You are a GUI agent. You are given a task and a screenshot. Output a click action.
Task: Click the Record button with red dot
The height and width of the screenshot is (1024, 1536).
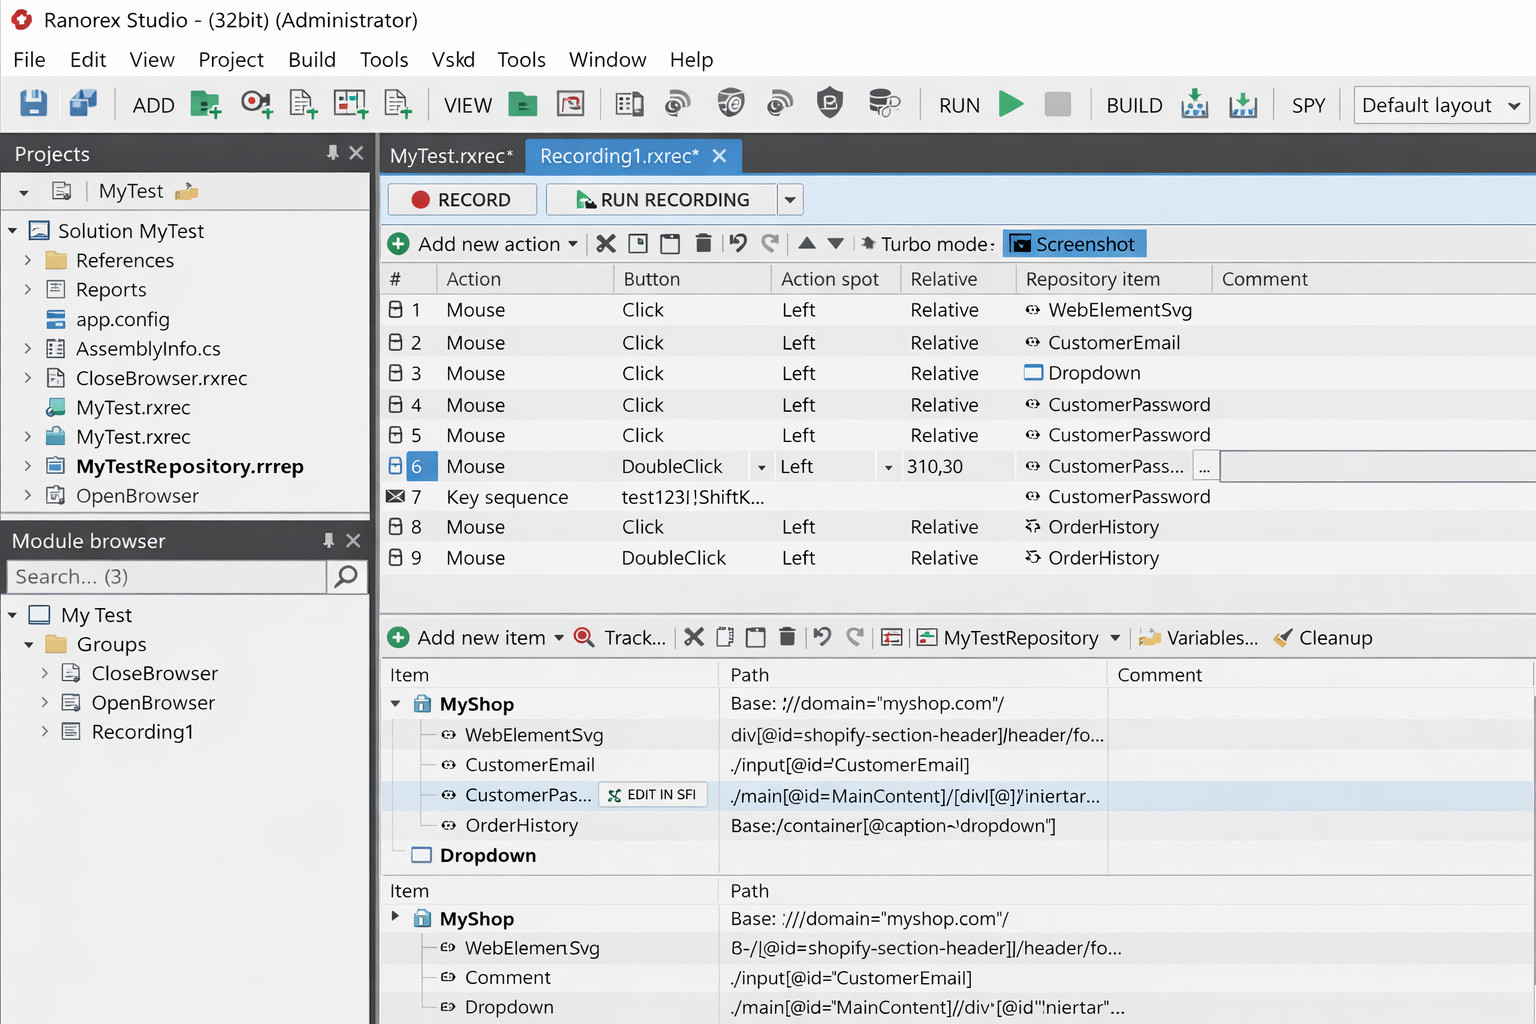tap(462, 200)
